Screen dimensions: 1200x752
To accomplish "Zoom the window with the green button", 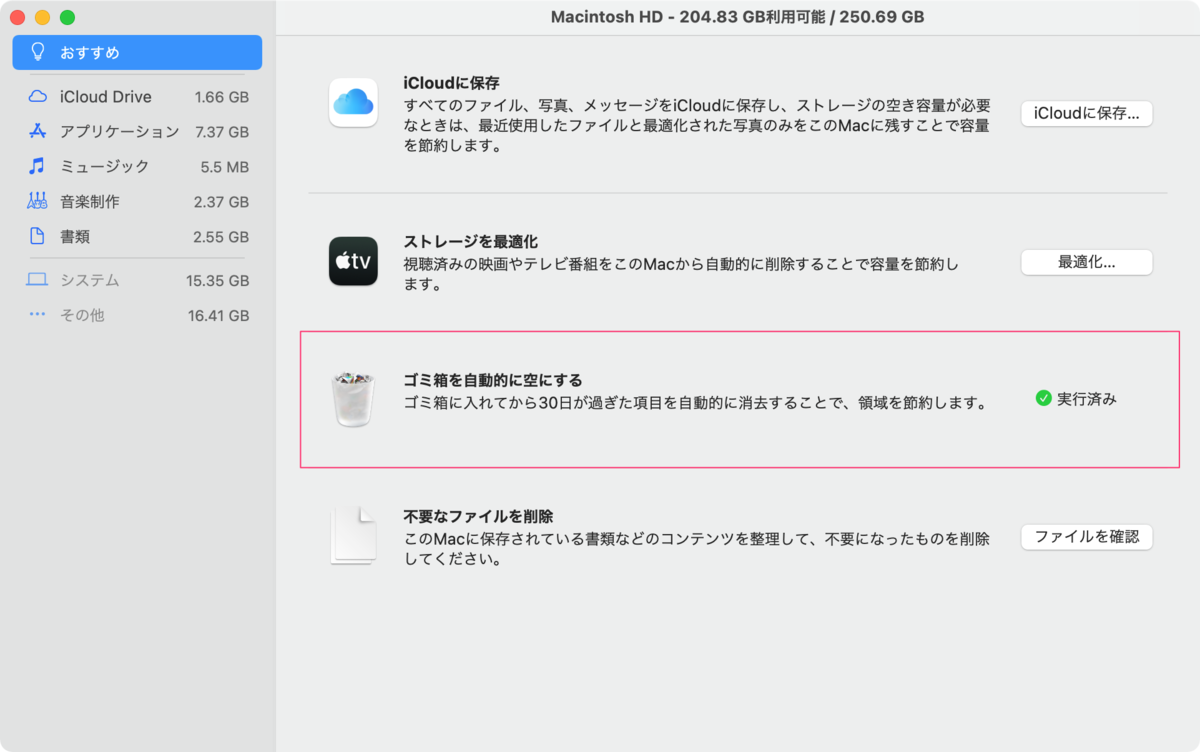I will point(67,18).
